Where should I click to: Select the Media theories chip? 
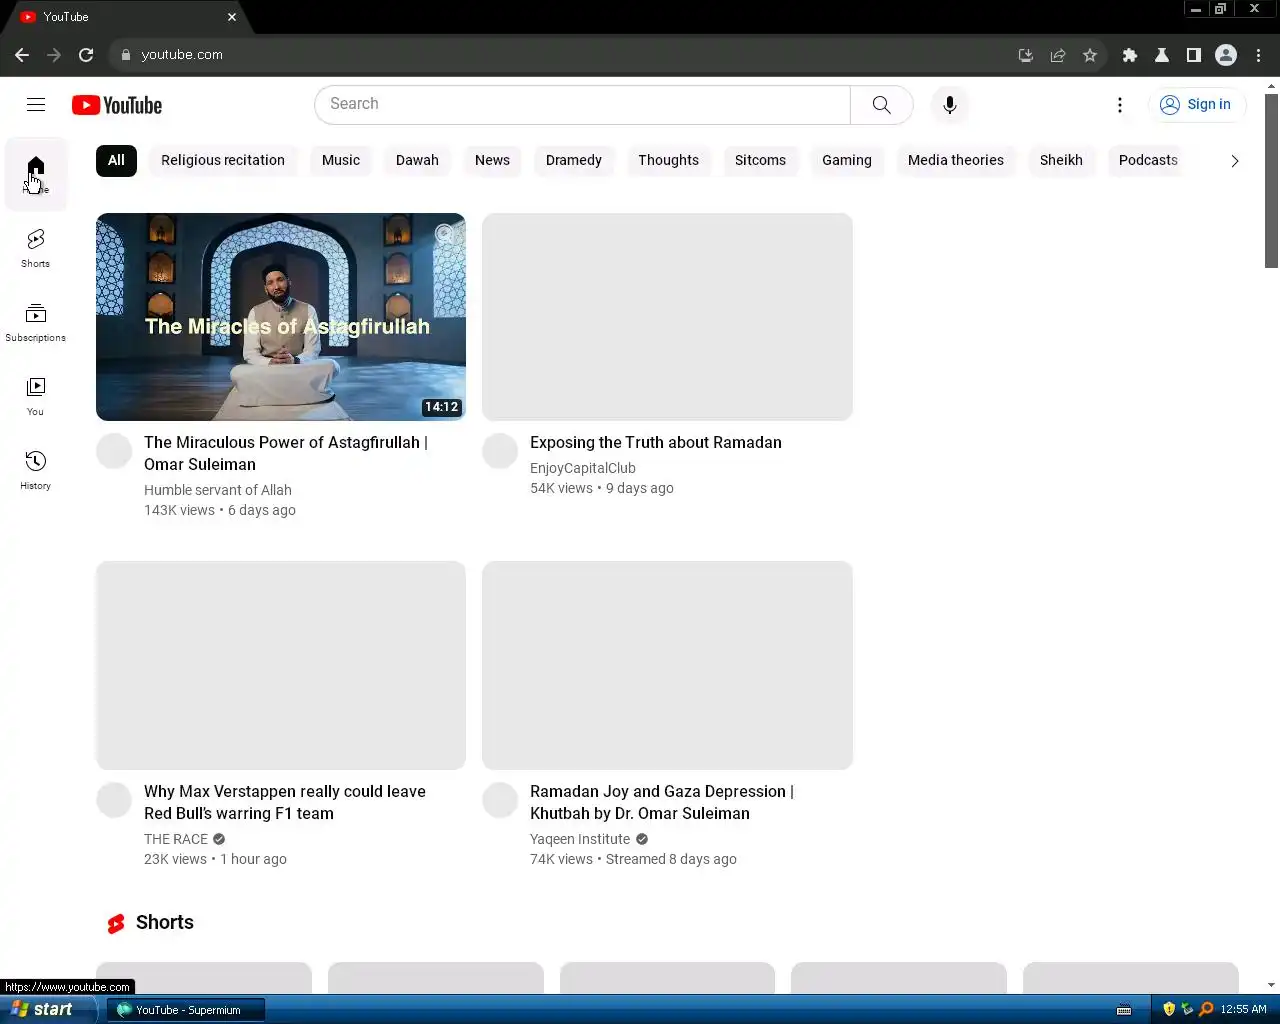pyautogui.click(x=956, y=160)
